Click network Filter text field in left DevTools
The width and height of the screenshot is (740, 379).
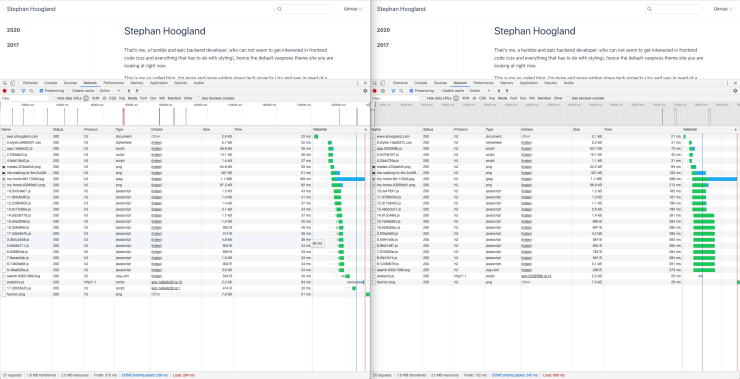(25, 98)
